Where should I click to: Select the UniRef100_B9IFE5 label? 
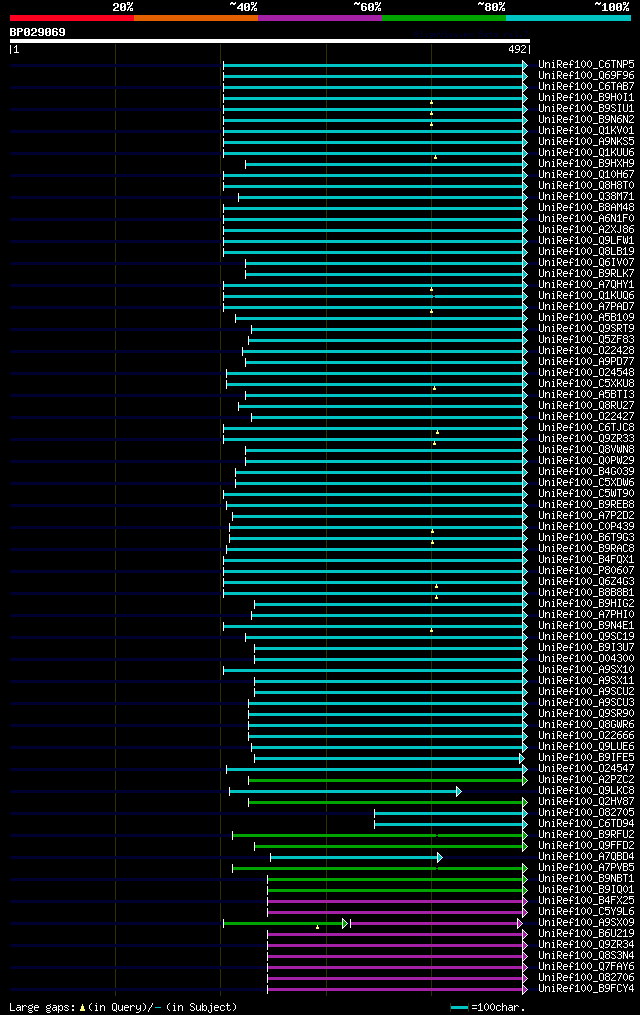pos(586,758)
